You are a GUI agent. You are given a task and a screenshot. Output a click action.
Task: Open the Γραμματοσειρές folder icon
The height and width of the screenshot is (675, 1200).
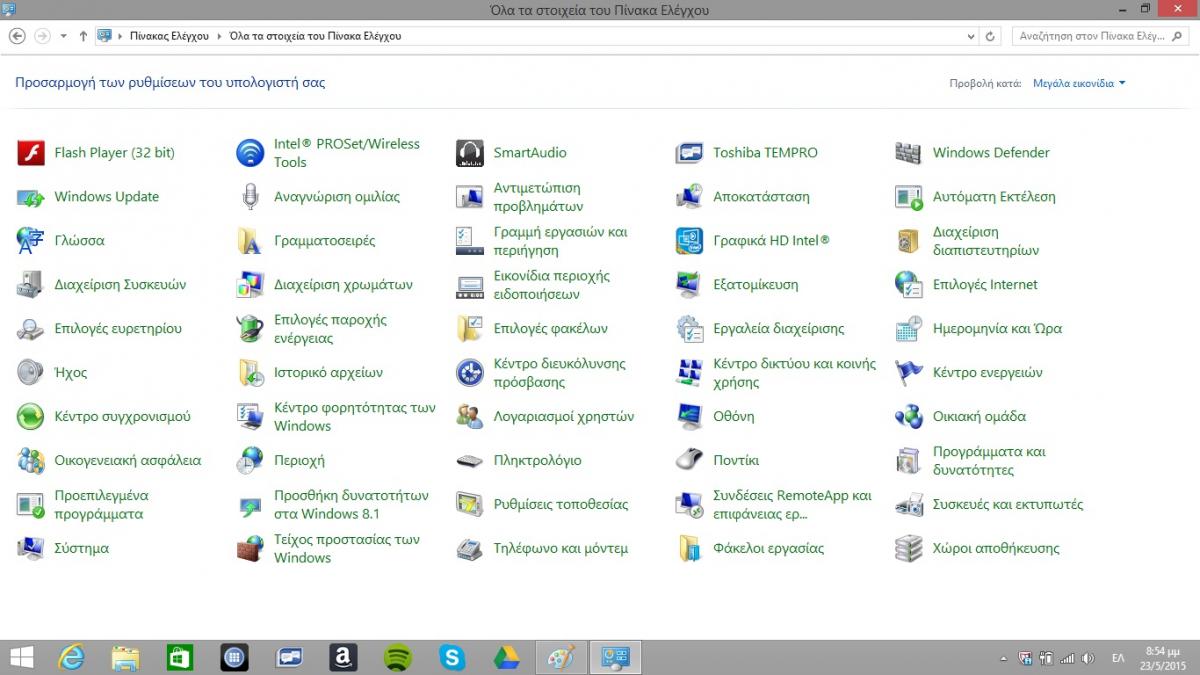tap(250, 241)
